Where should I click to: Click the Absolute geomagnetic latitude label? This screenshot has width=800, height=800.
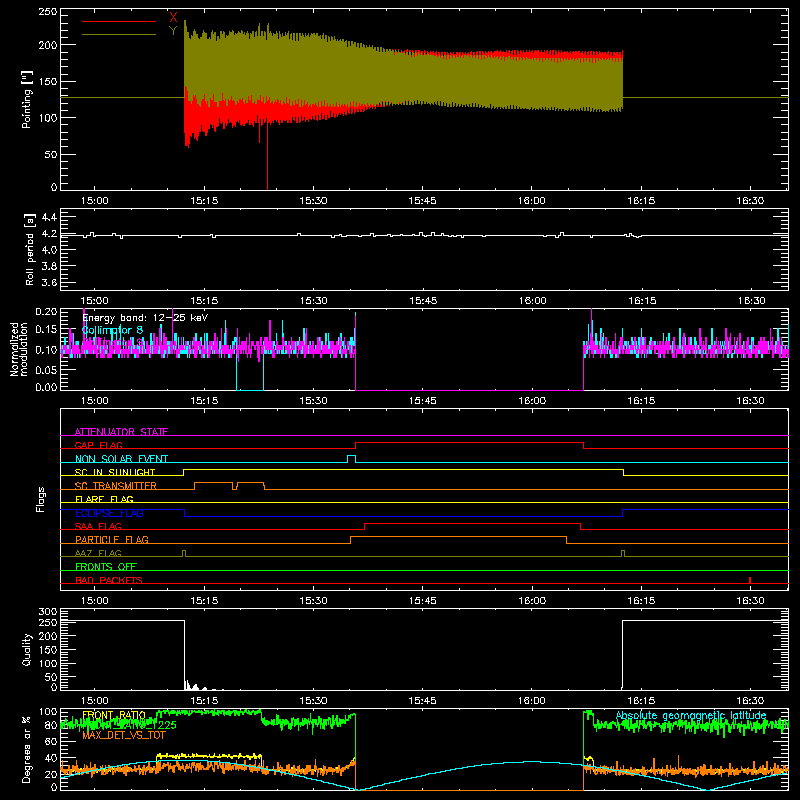(x=691, y=715)
